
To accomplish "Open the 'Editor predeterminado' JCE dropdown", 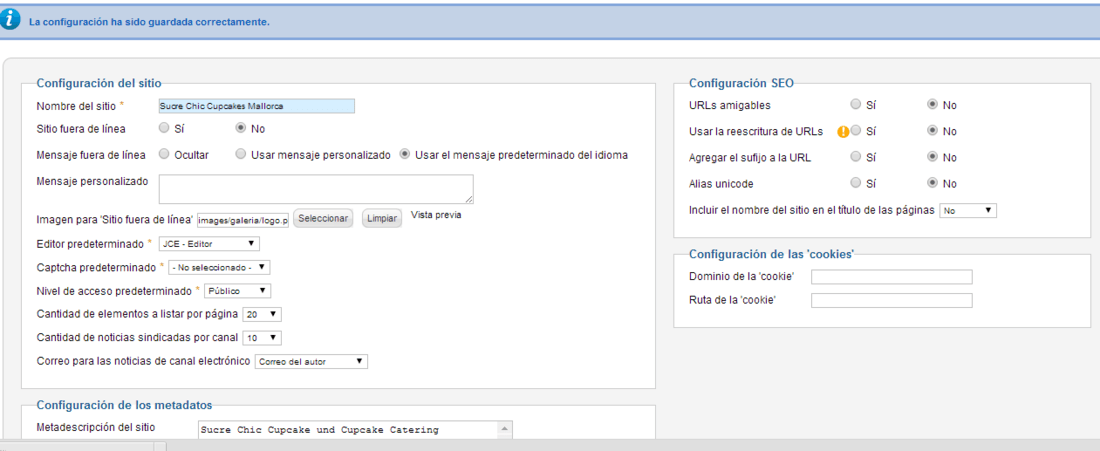I will (209, 243).
